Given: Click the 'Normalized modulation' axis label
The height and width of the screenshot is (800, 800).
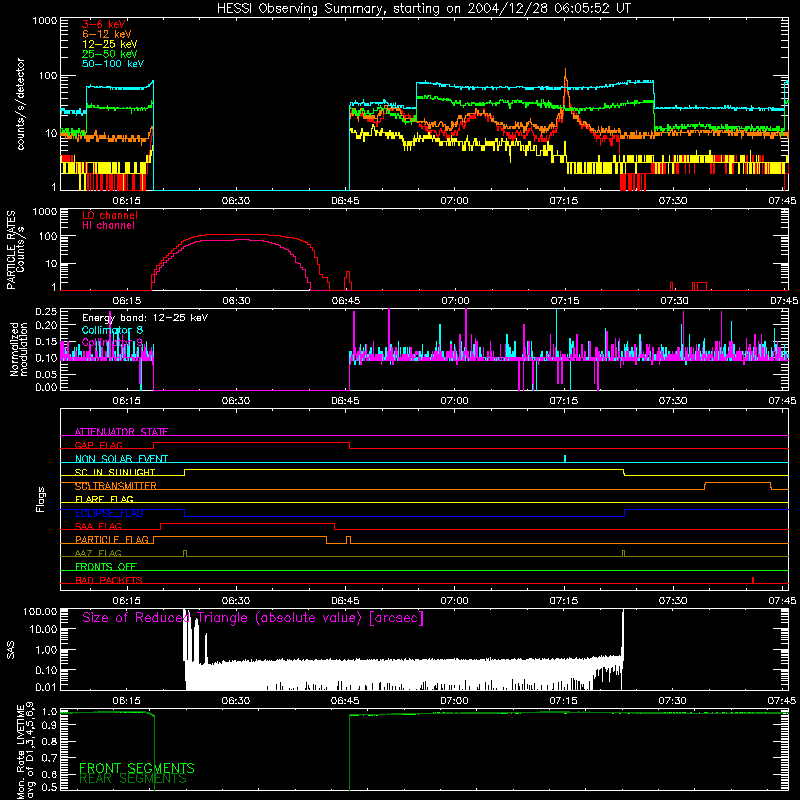Looking at the screenshot, I should 18,349.
